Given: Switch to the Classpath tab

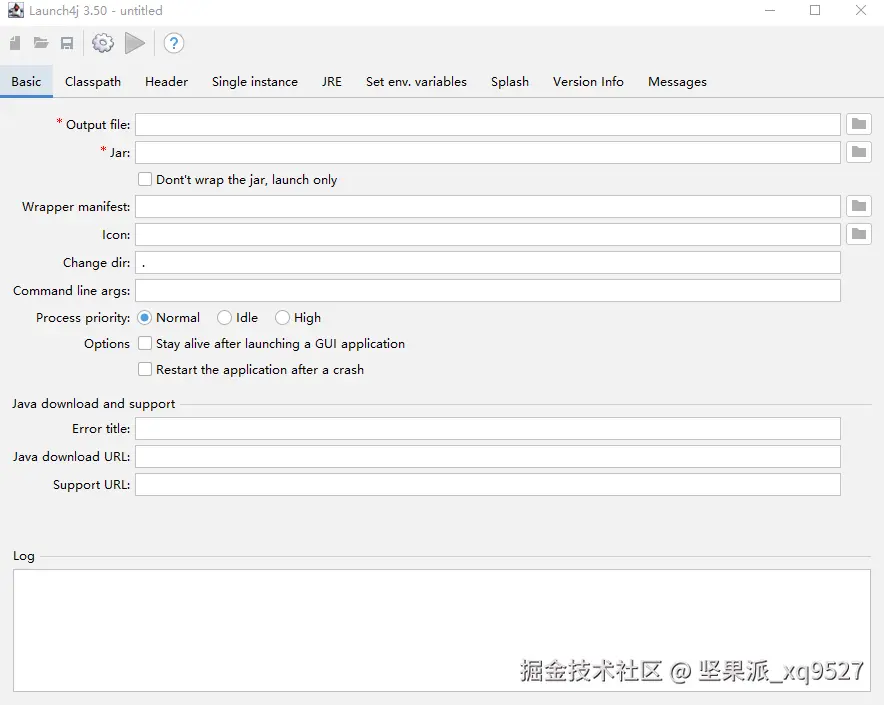Looking at the screenshot, I should [93, 82].
